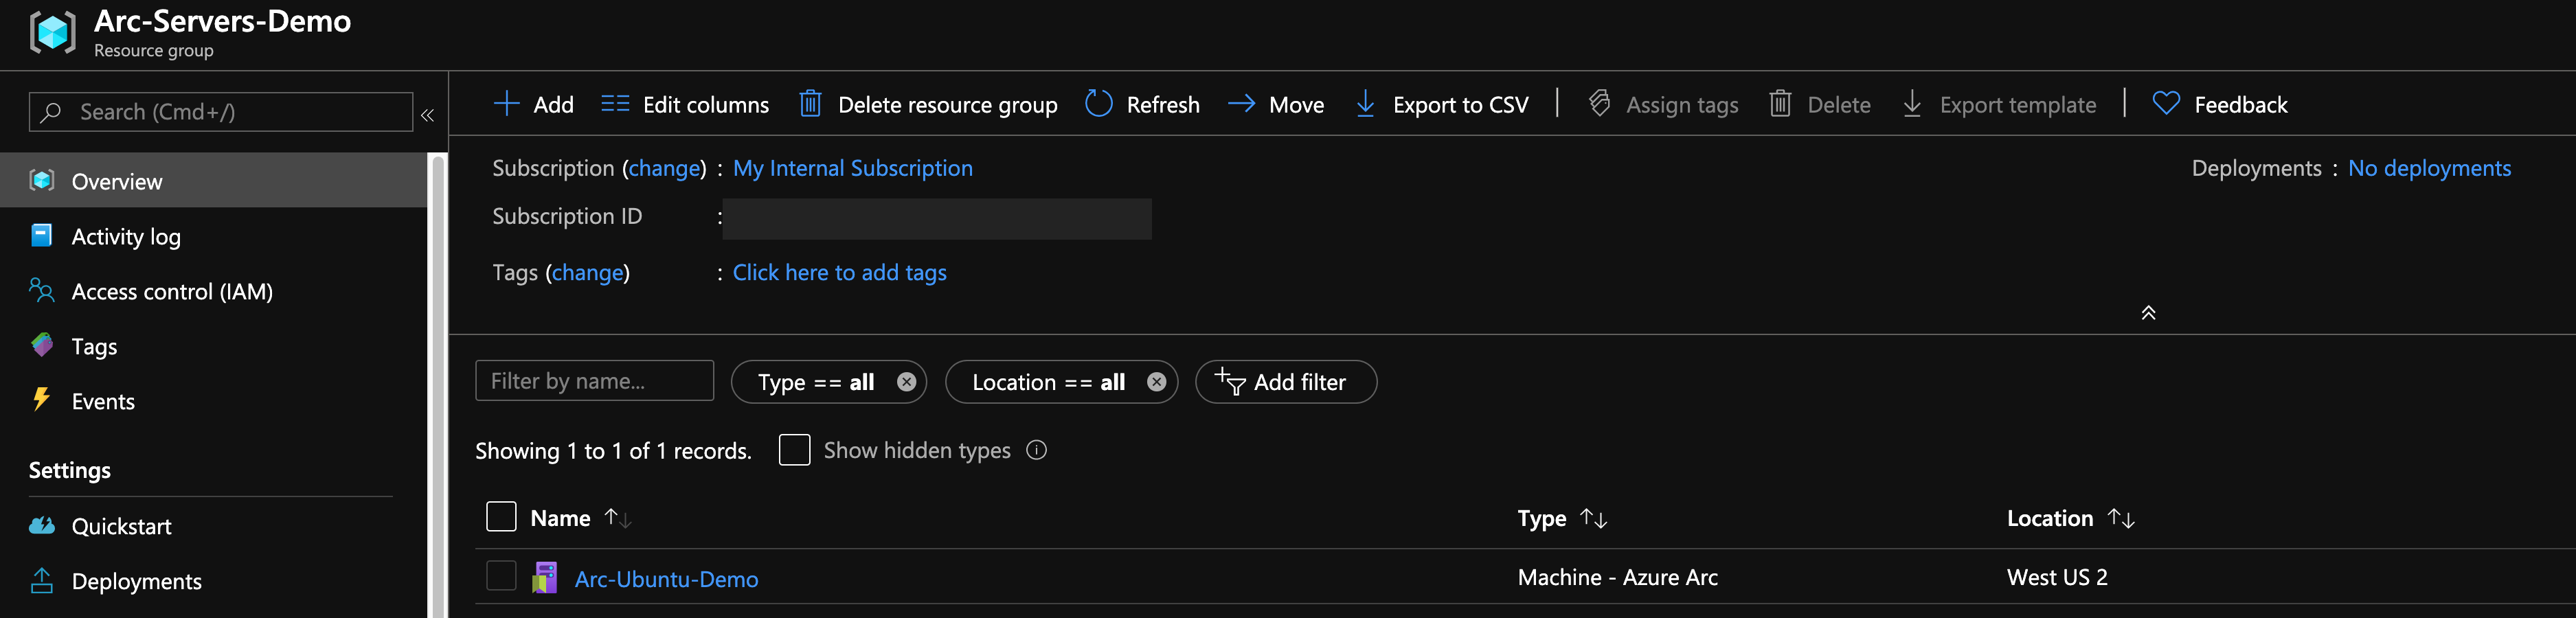
Task: Click the Quickstart cloud icon
Action: point(42,525)
